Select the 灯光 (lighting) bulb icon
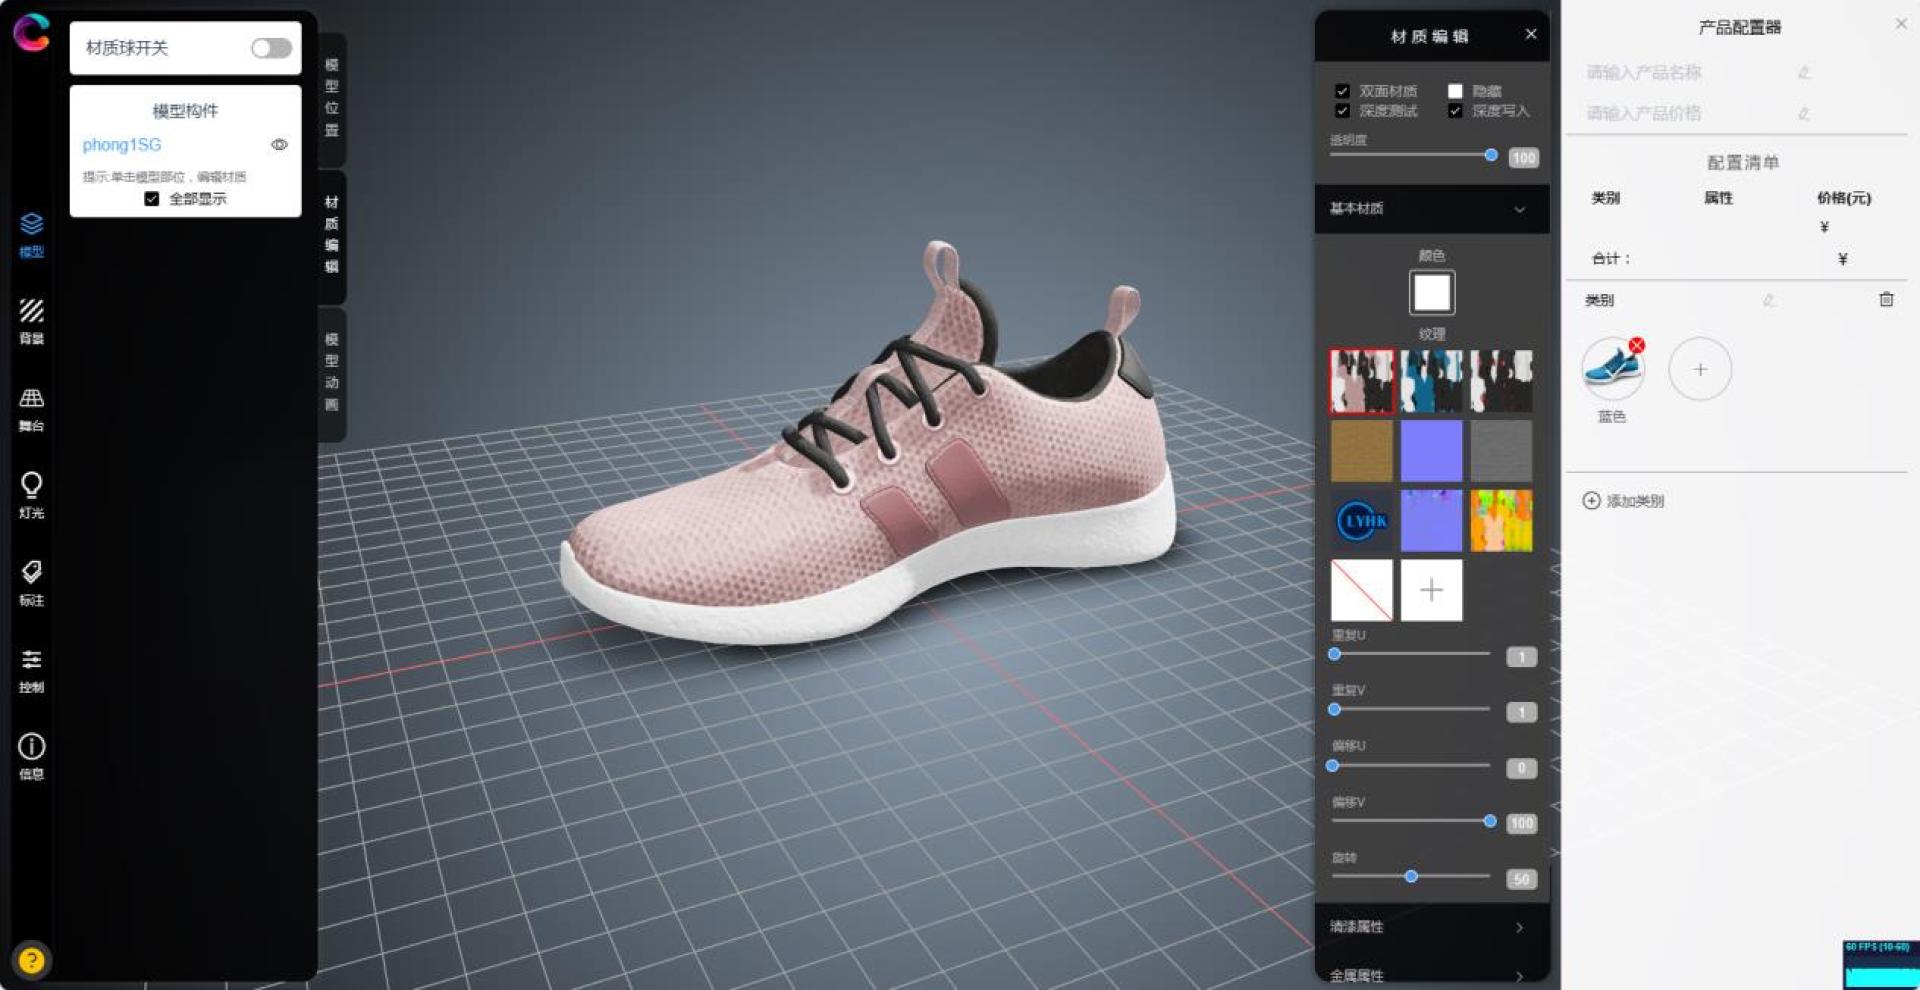 31,494
